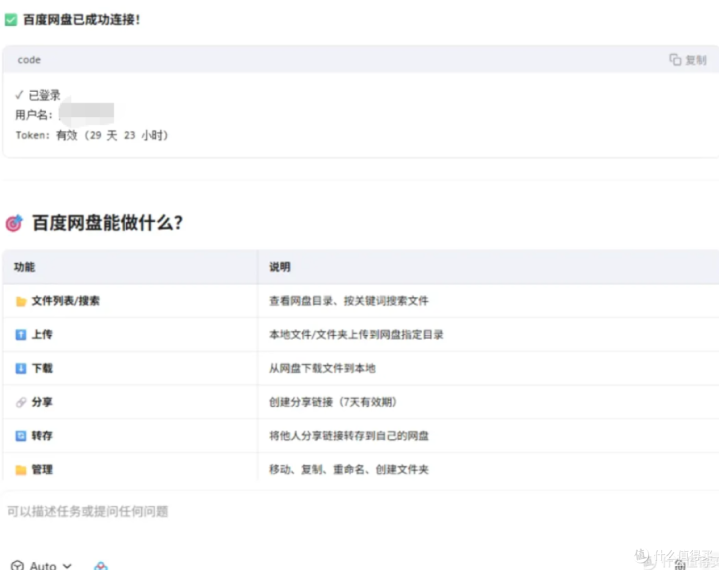Click 查看网盘目录、按关键词搜索文件 description
The height and width of the screenshot is (570, 719).
pos(349,301)
